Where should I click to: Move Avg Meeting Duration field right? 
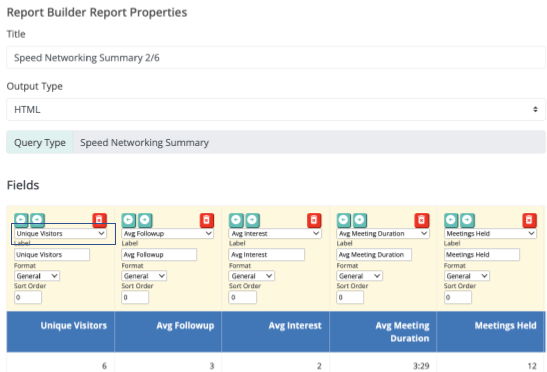(360, 220)
